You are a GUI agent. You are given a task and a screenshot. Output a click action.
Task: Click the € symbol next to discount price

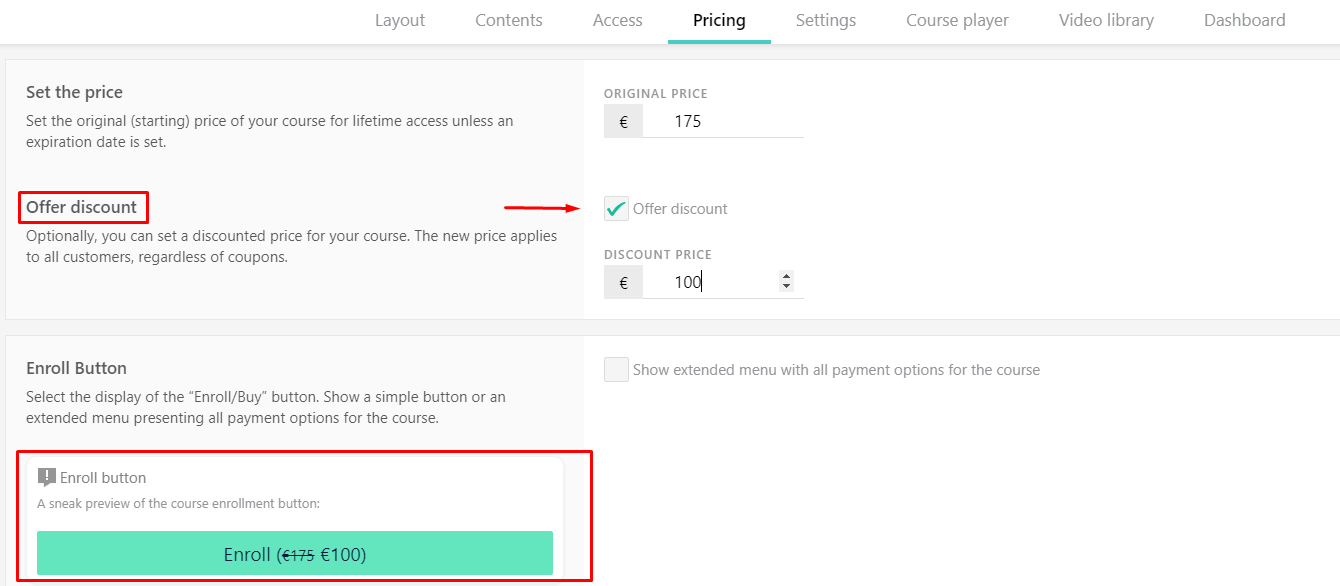pos(622,281)
